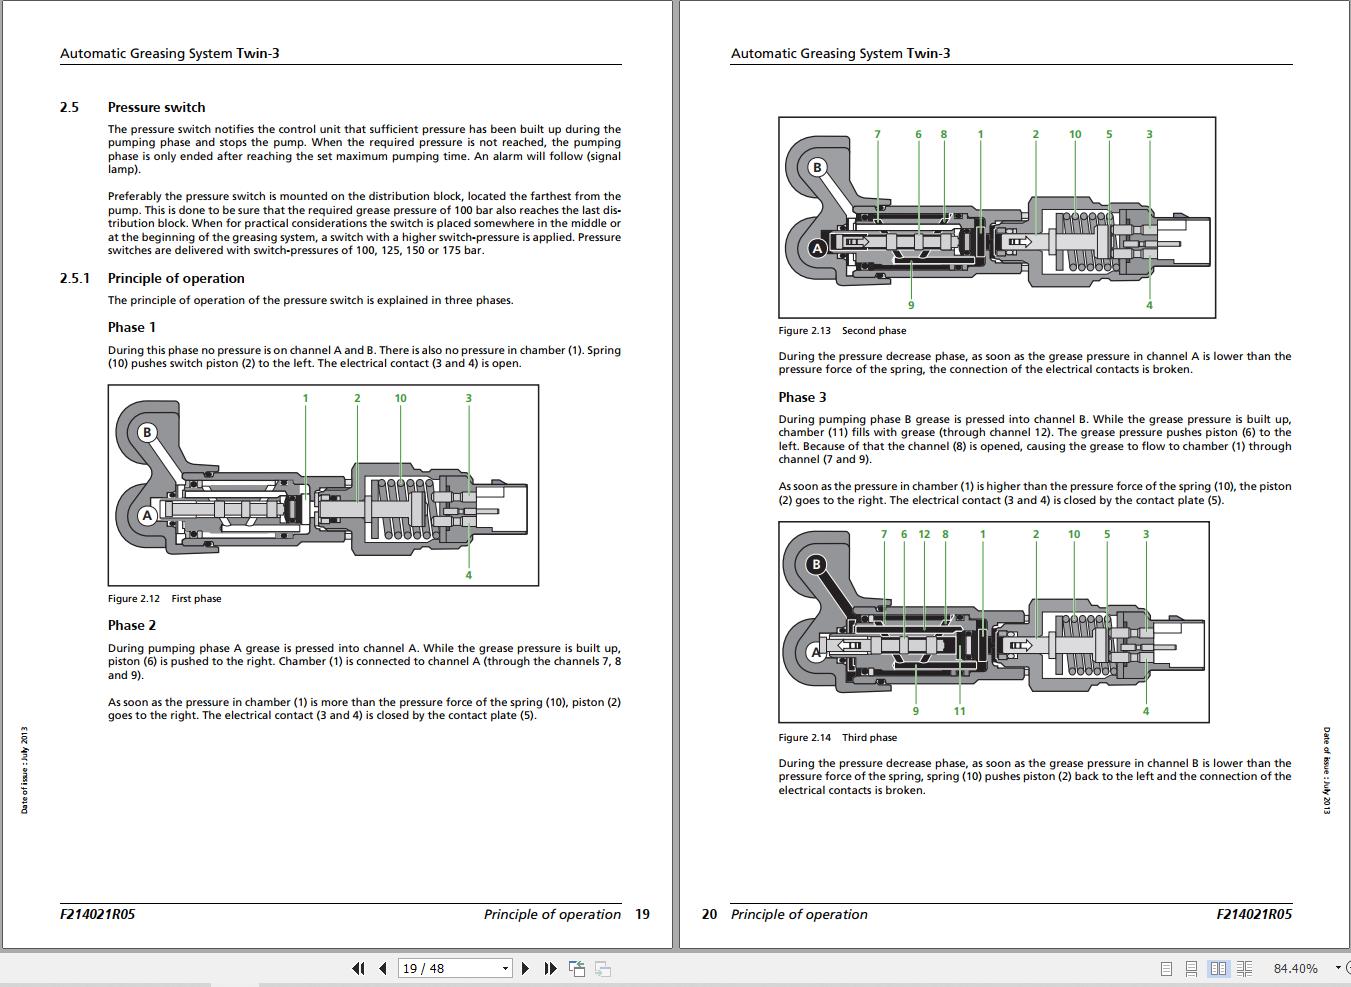Click the "2.5.1" section number
Viewport: 1351px width, 987px height.
(74, 278)
